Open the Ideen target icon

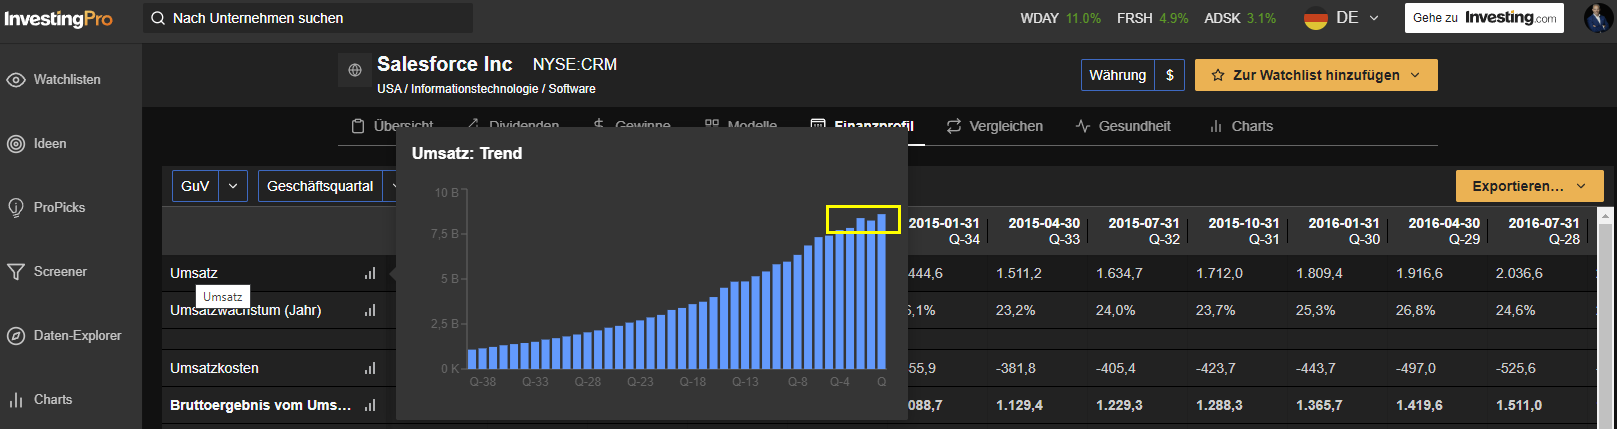(16, 144)
